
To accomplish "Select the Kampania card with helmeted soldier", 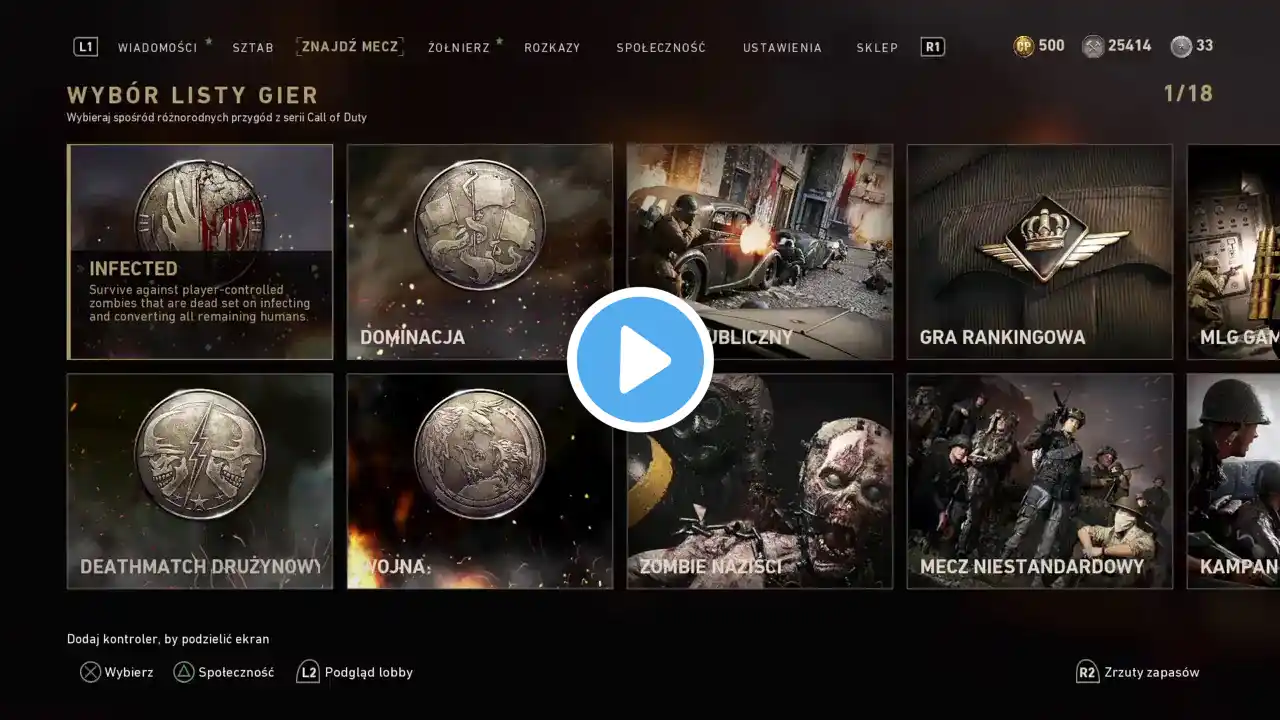I will coord(1233,481).
